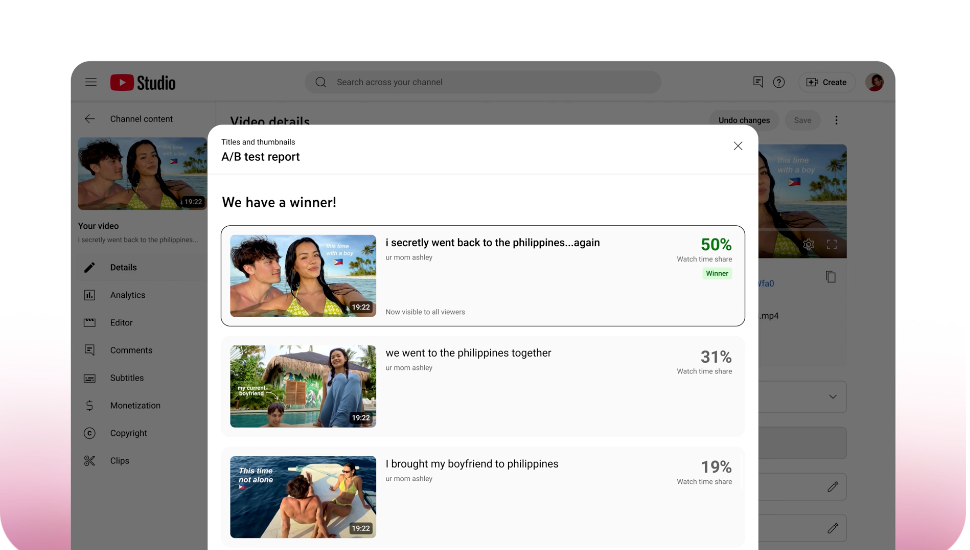Open the account avatar menu

875,82
